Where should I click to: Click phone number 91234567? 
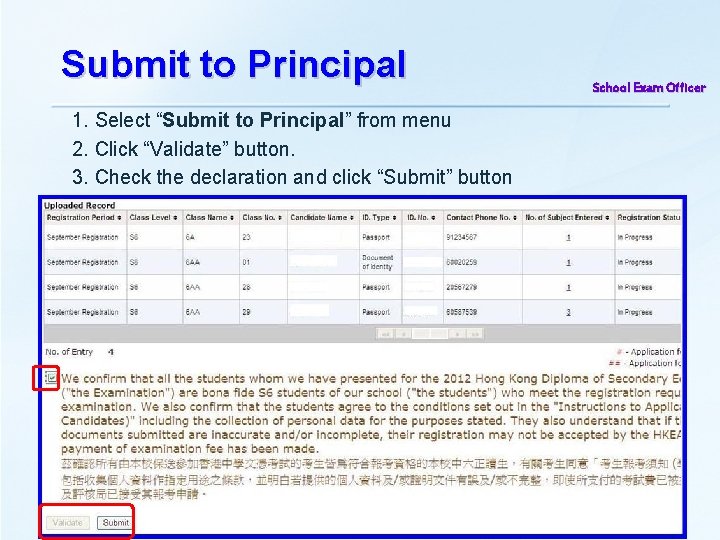(461, 237)
